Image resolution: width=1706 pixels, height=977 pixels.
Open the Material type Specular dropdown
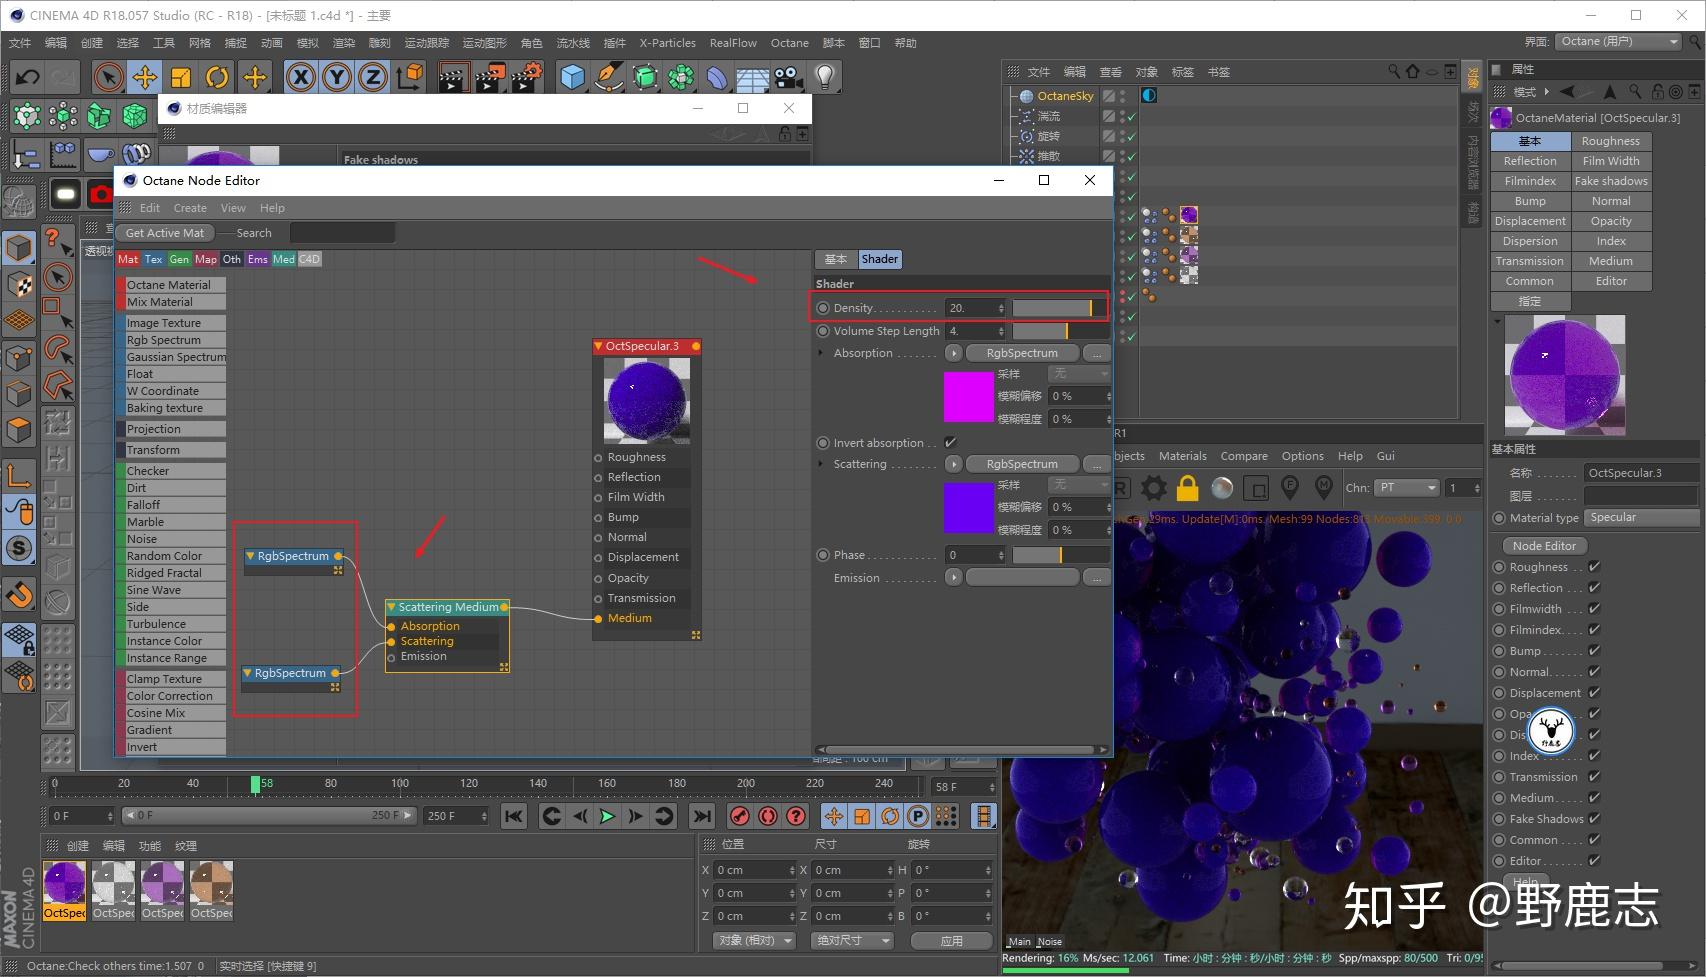tap(1640, 517)
